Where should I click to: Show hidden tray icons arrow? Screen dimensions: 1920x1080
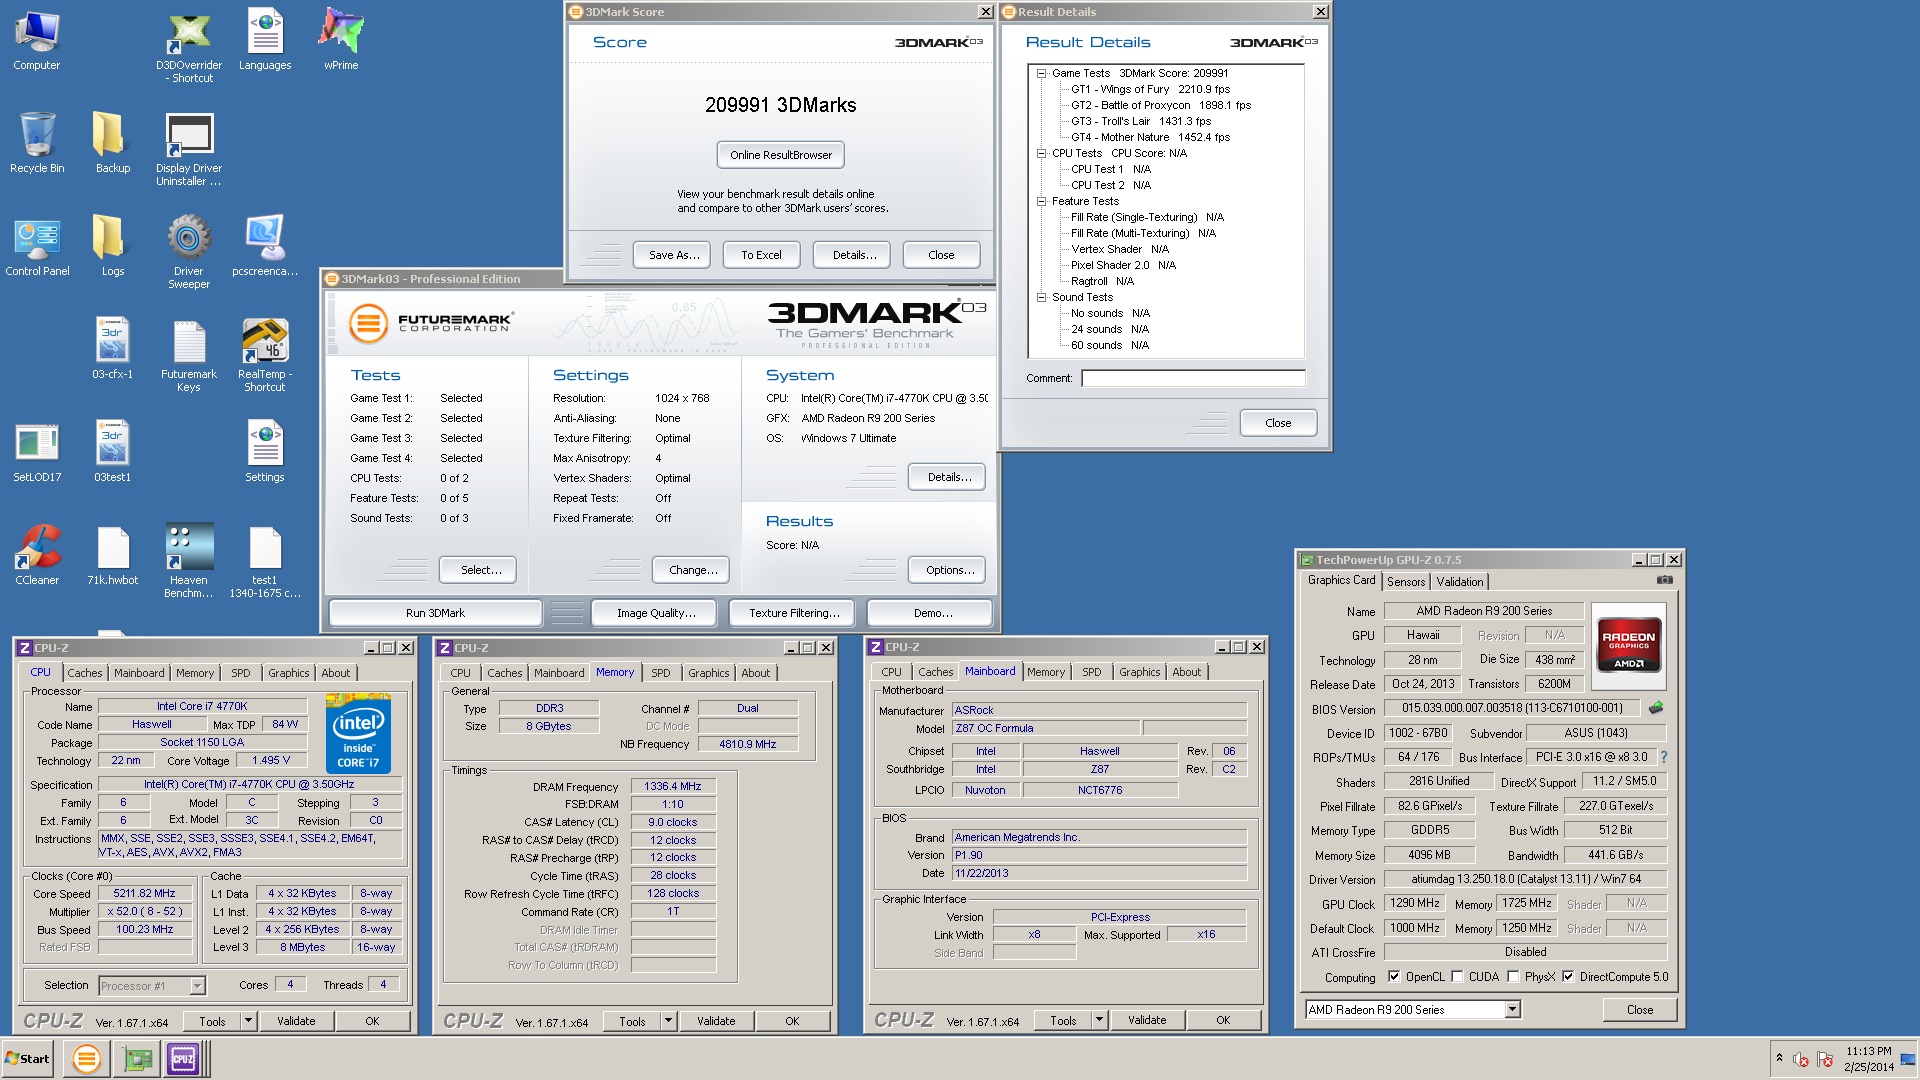coord(1779,1058)
